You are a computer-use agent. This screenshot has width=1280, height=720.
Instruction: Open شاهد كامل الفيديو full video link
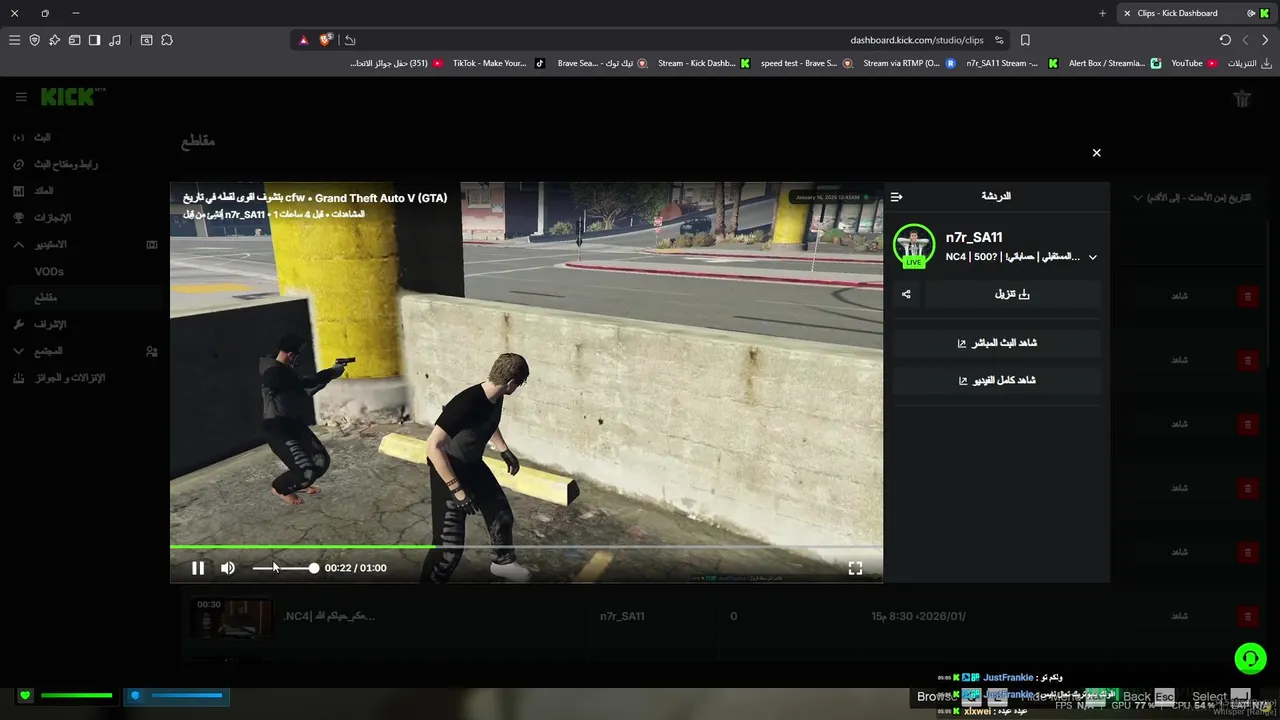click(x=997, y=381)
